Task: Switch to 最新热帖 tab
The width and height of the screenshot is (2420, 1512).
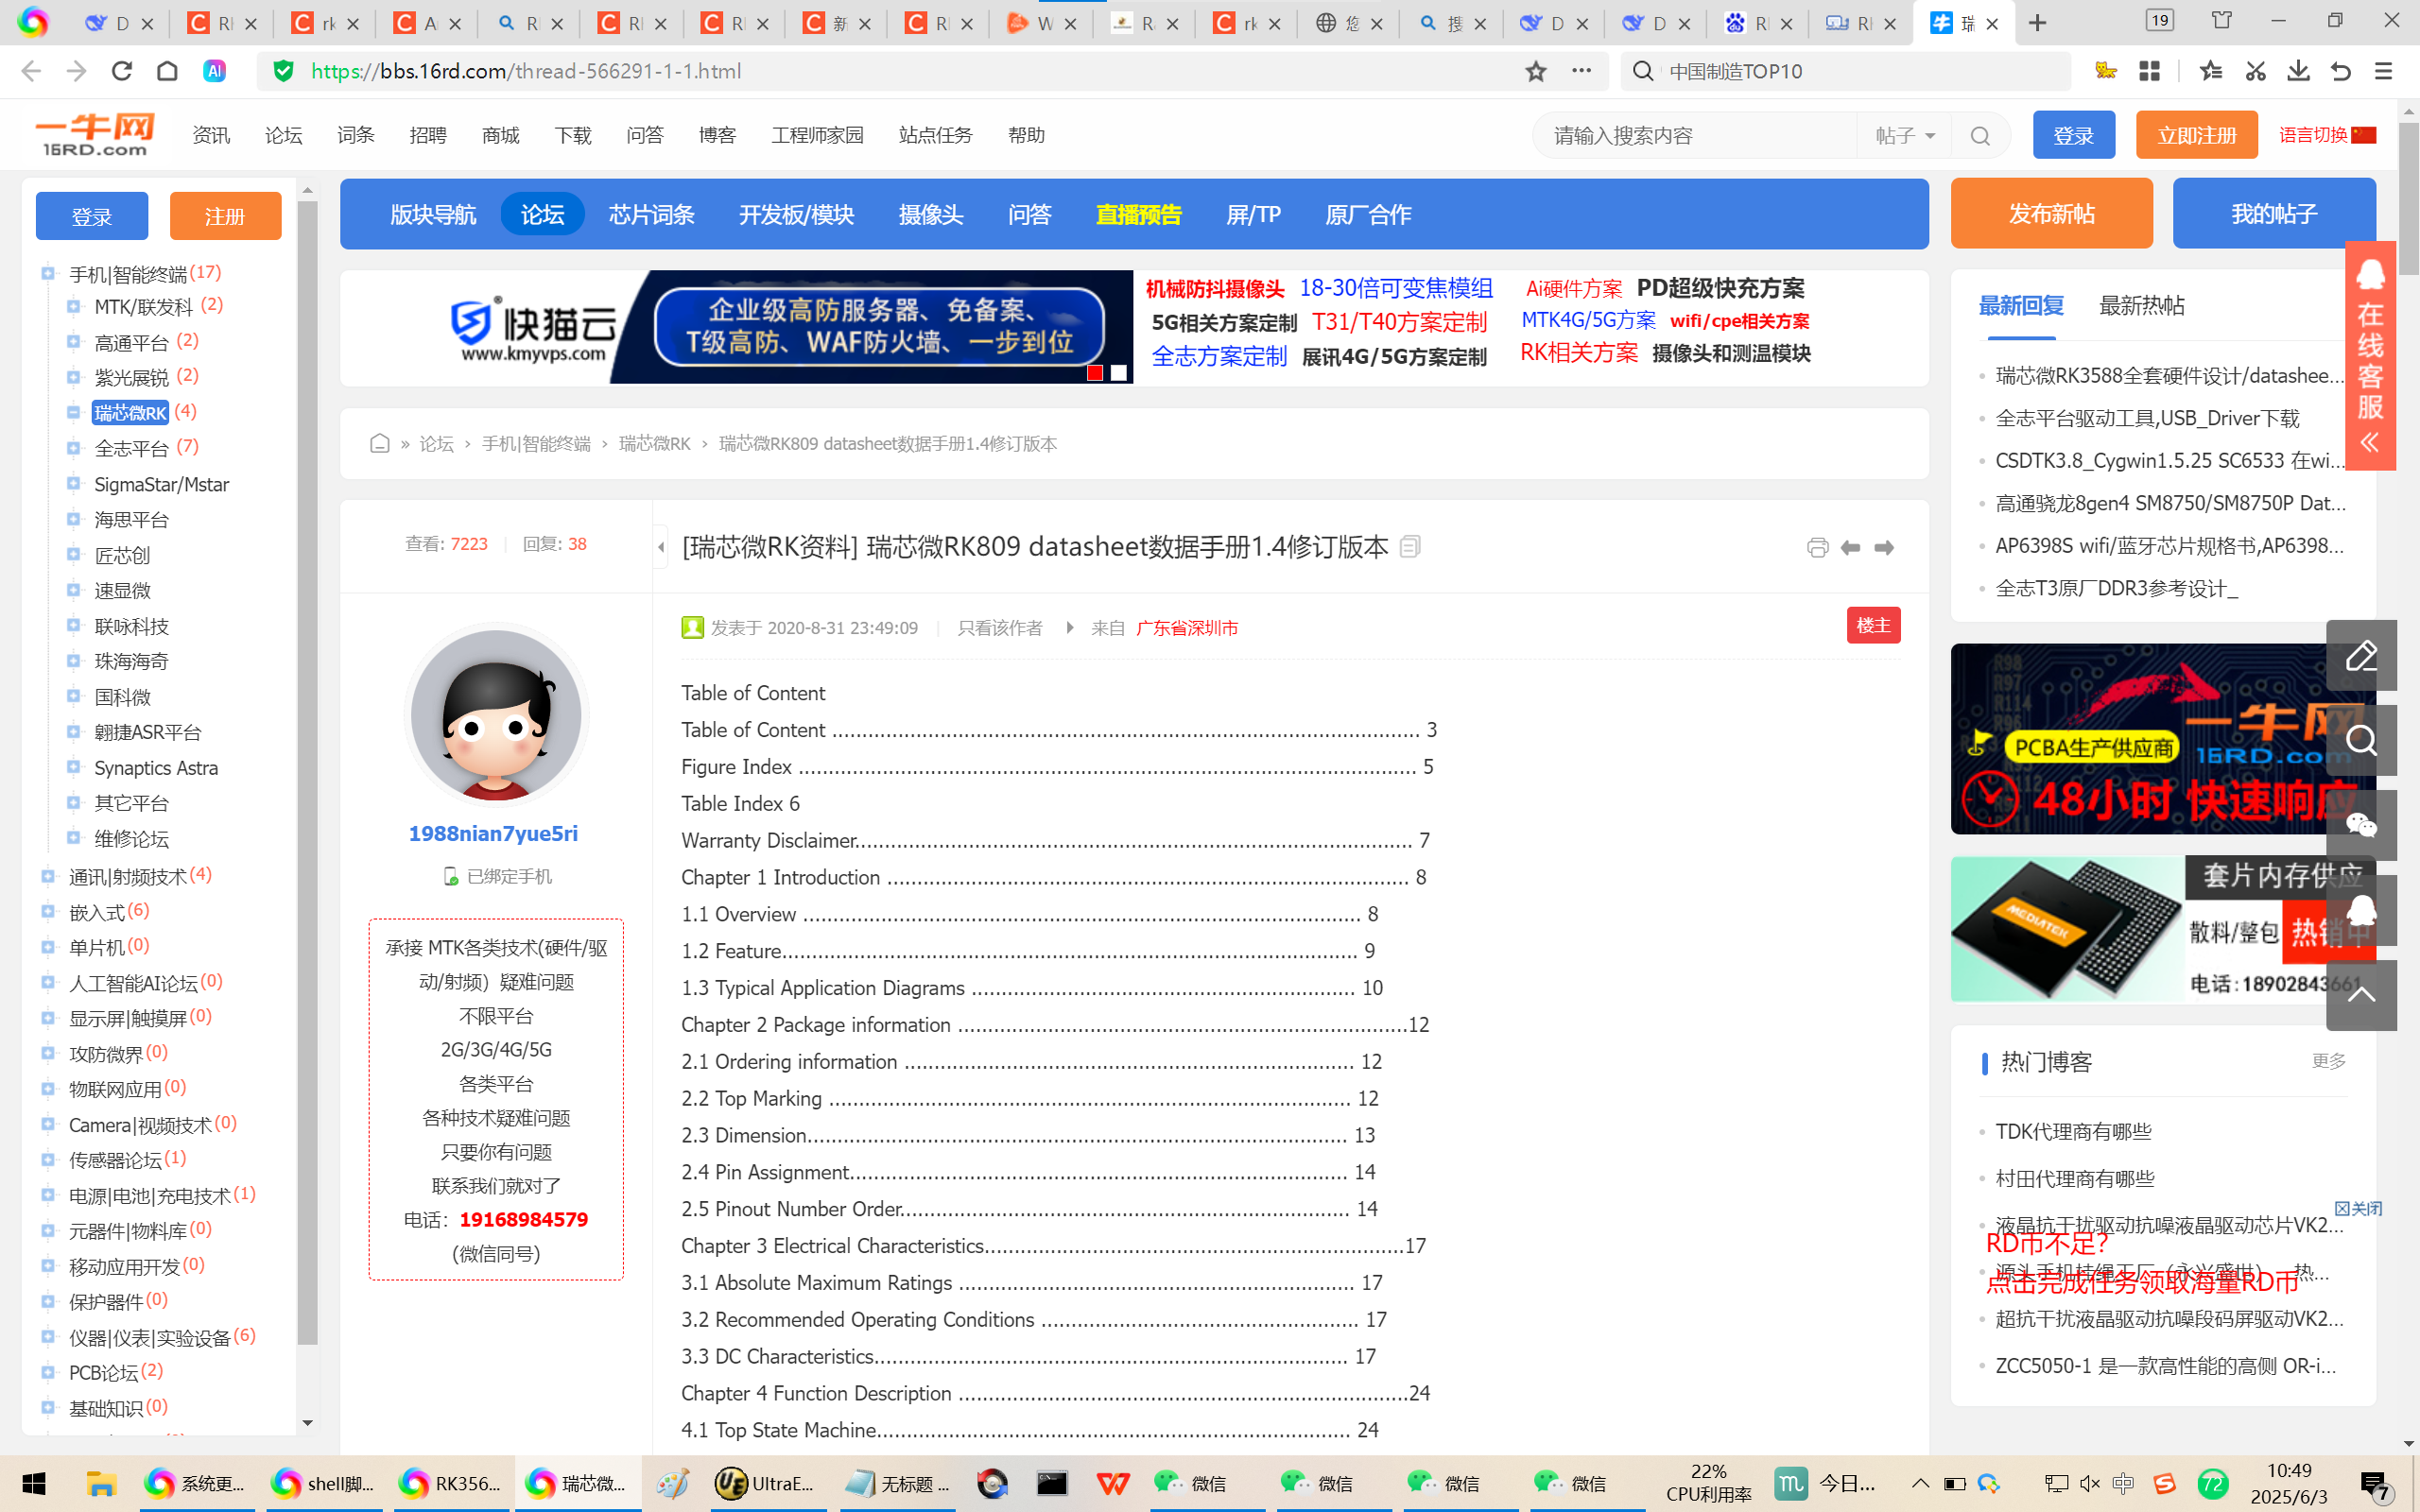Action: pos(2141,306)
